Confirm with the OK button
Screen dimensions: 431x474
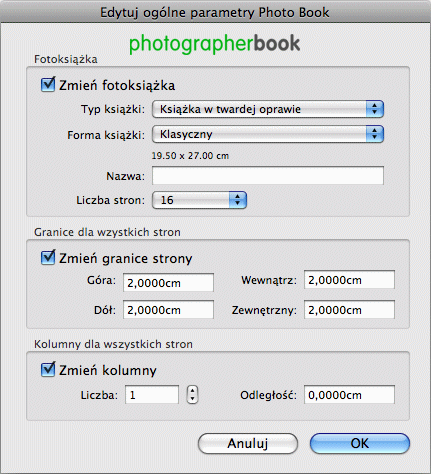click(360, 443)
